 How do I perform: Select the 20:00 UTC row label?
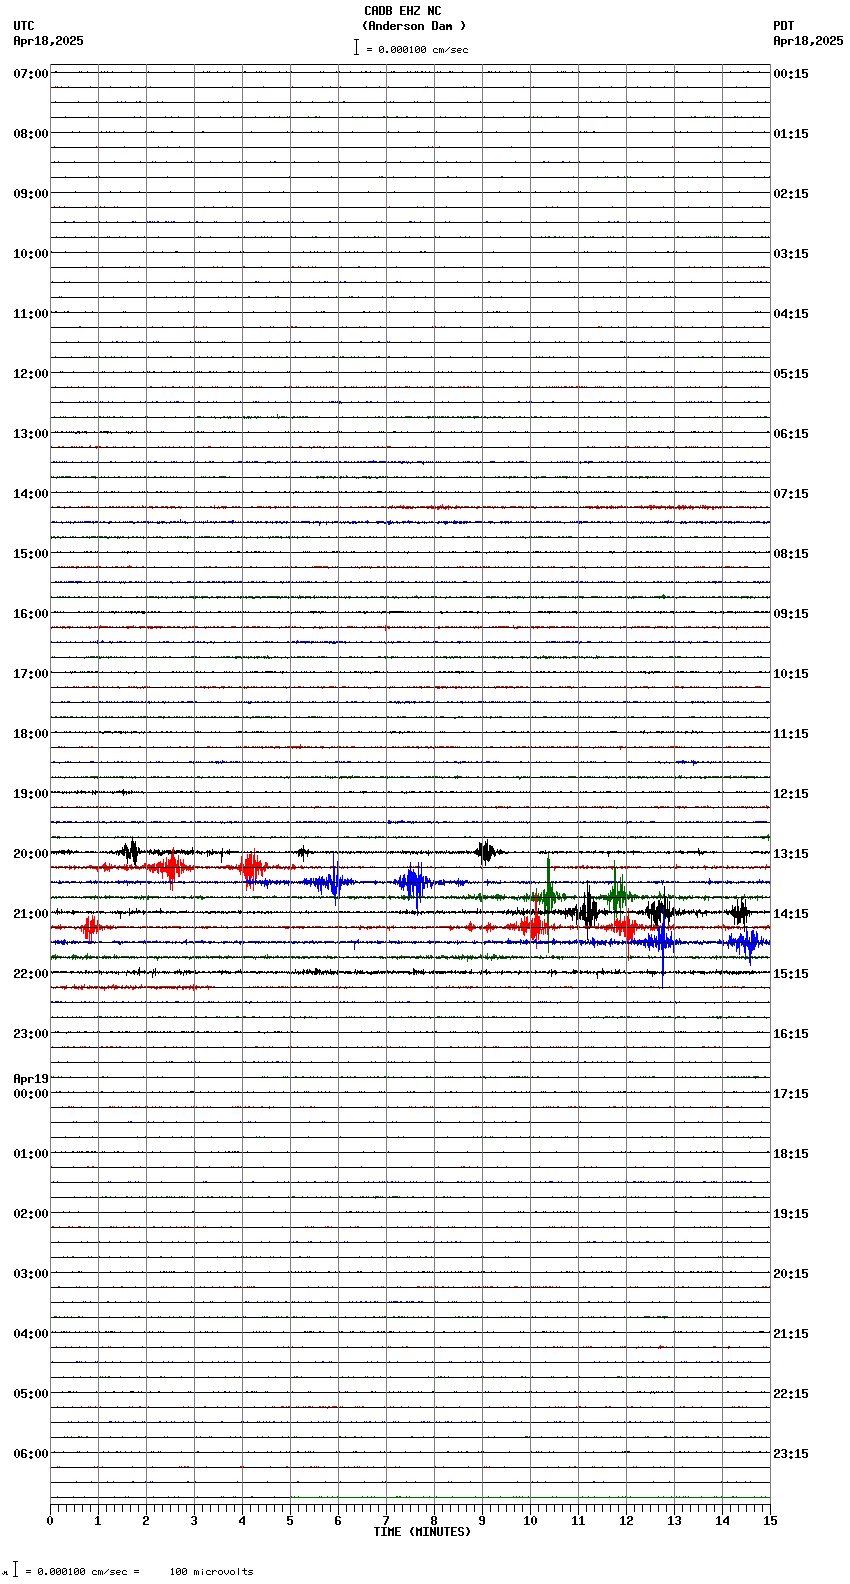click(x=31, y=854)
